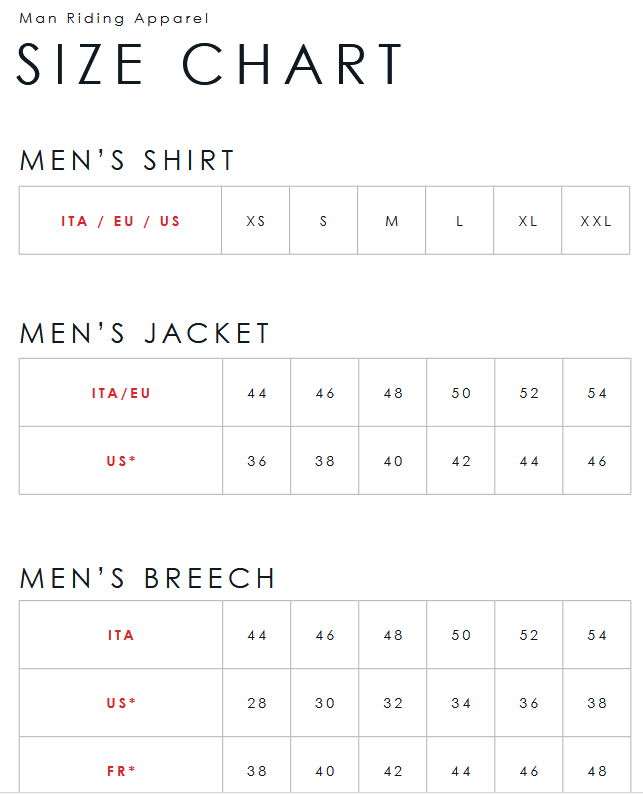
Task: Select breech US size 28 cell
Action: pos(257,703)
